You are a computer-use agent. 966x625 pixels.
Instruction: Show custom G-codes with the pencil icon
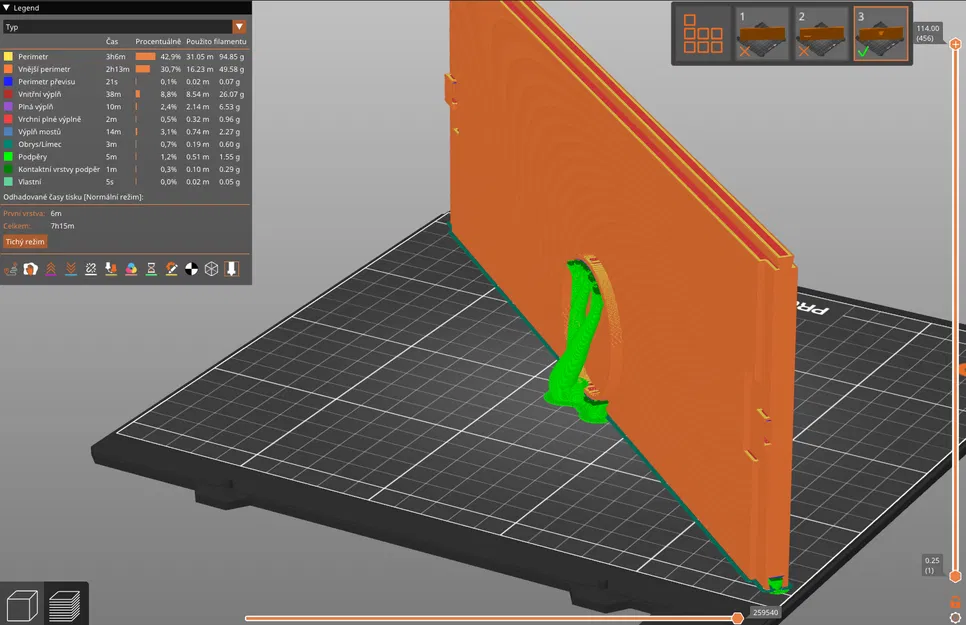pyautogui.click(x=171, y=268)
